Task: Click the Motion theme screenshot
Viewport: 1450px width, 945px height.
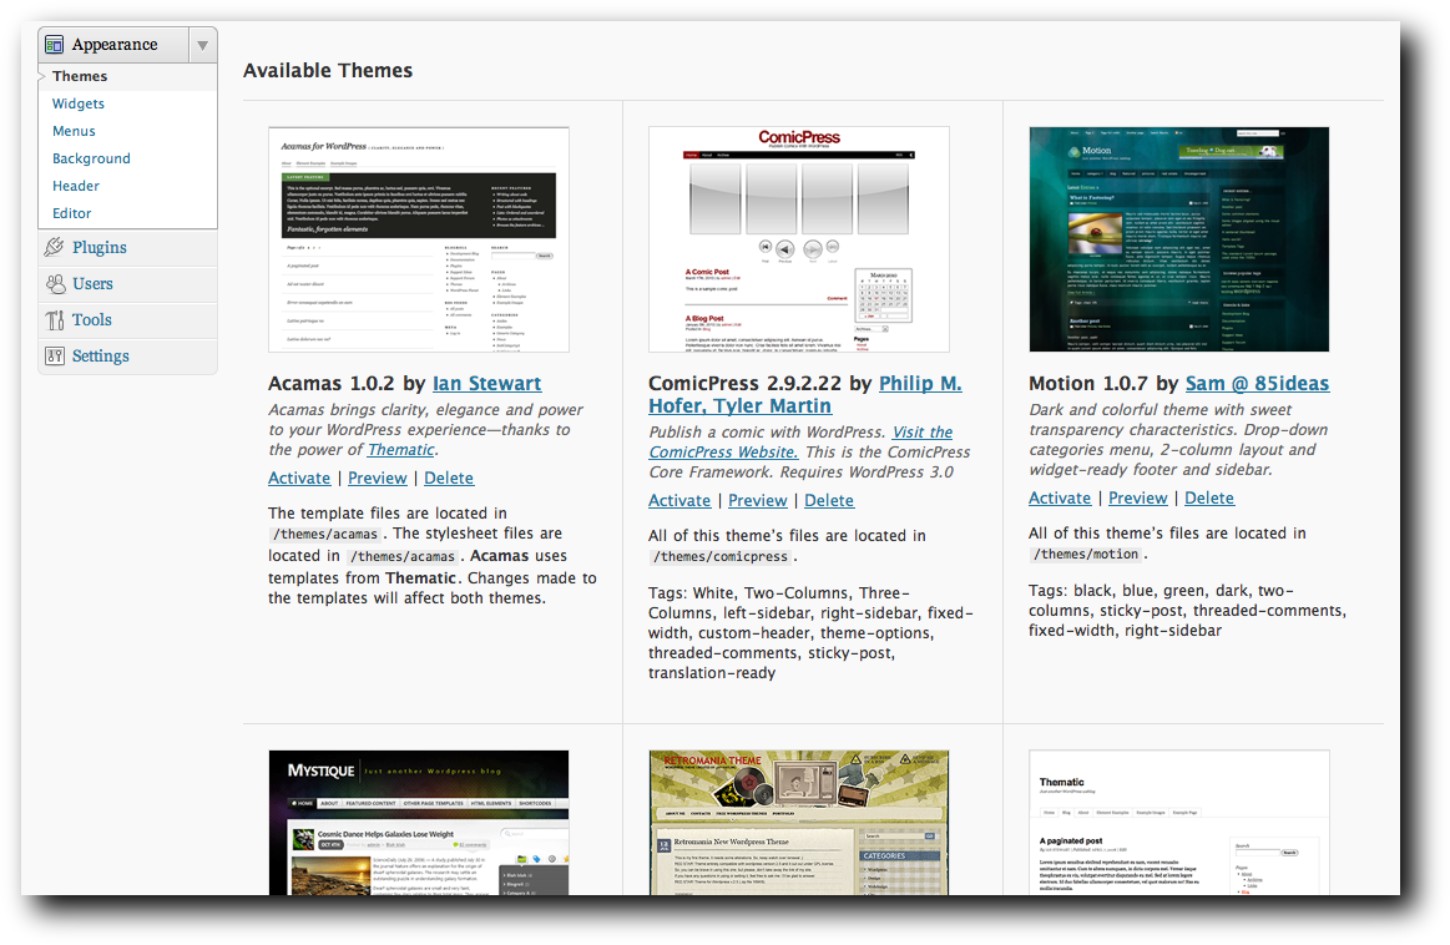Action: click(x=1179, y=239)
